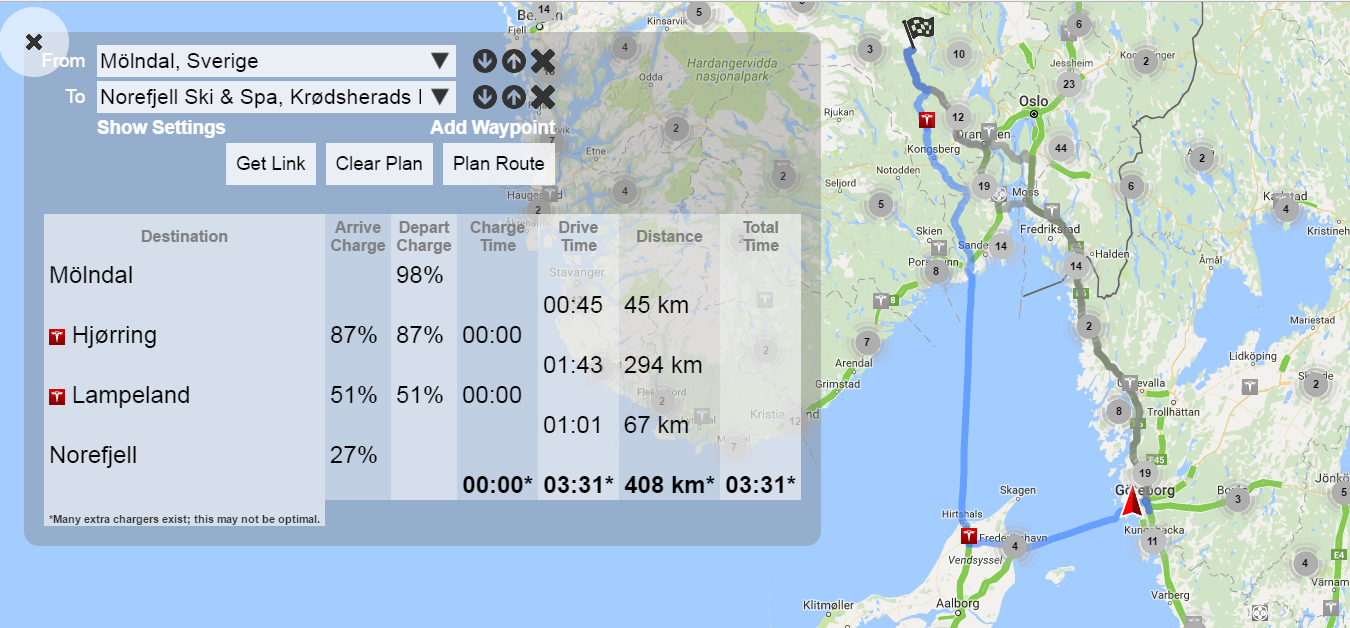Click the cluster marker 8 near Trollhättan
Viewport: 1350px width, 628px height.
[1118, 410]
